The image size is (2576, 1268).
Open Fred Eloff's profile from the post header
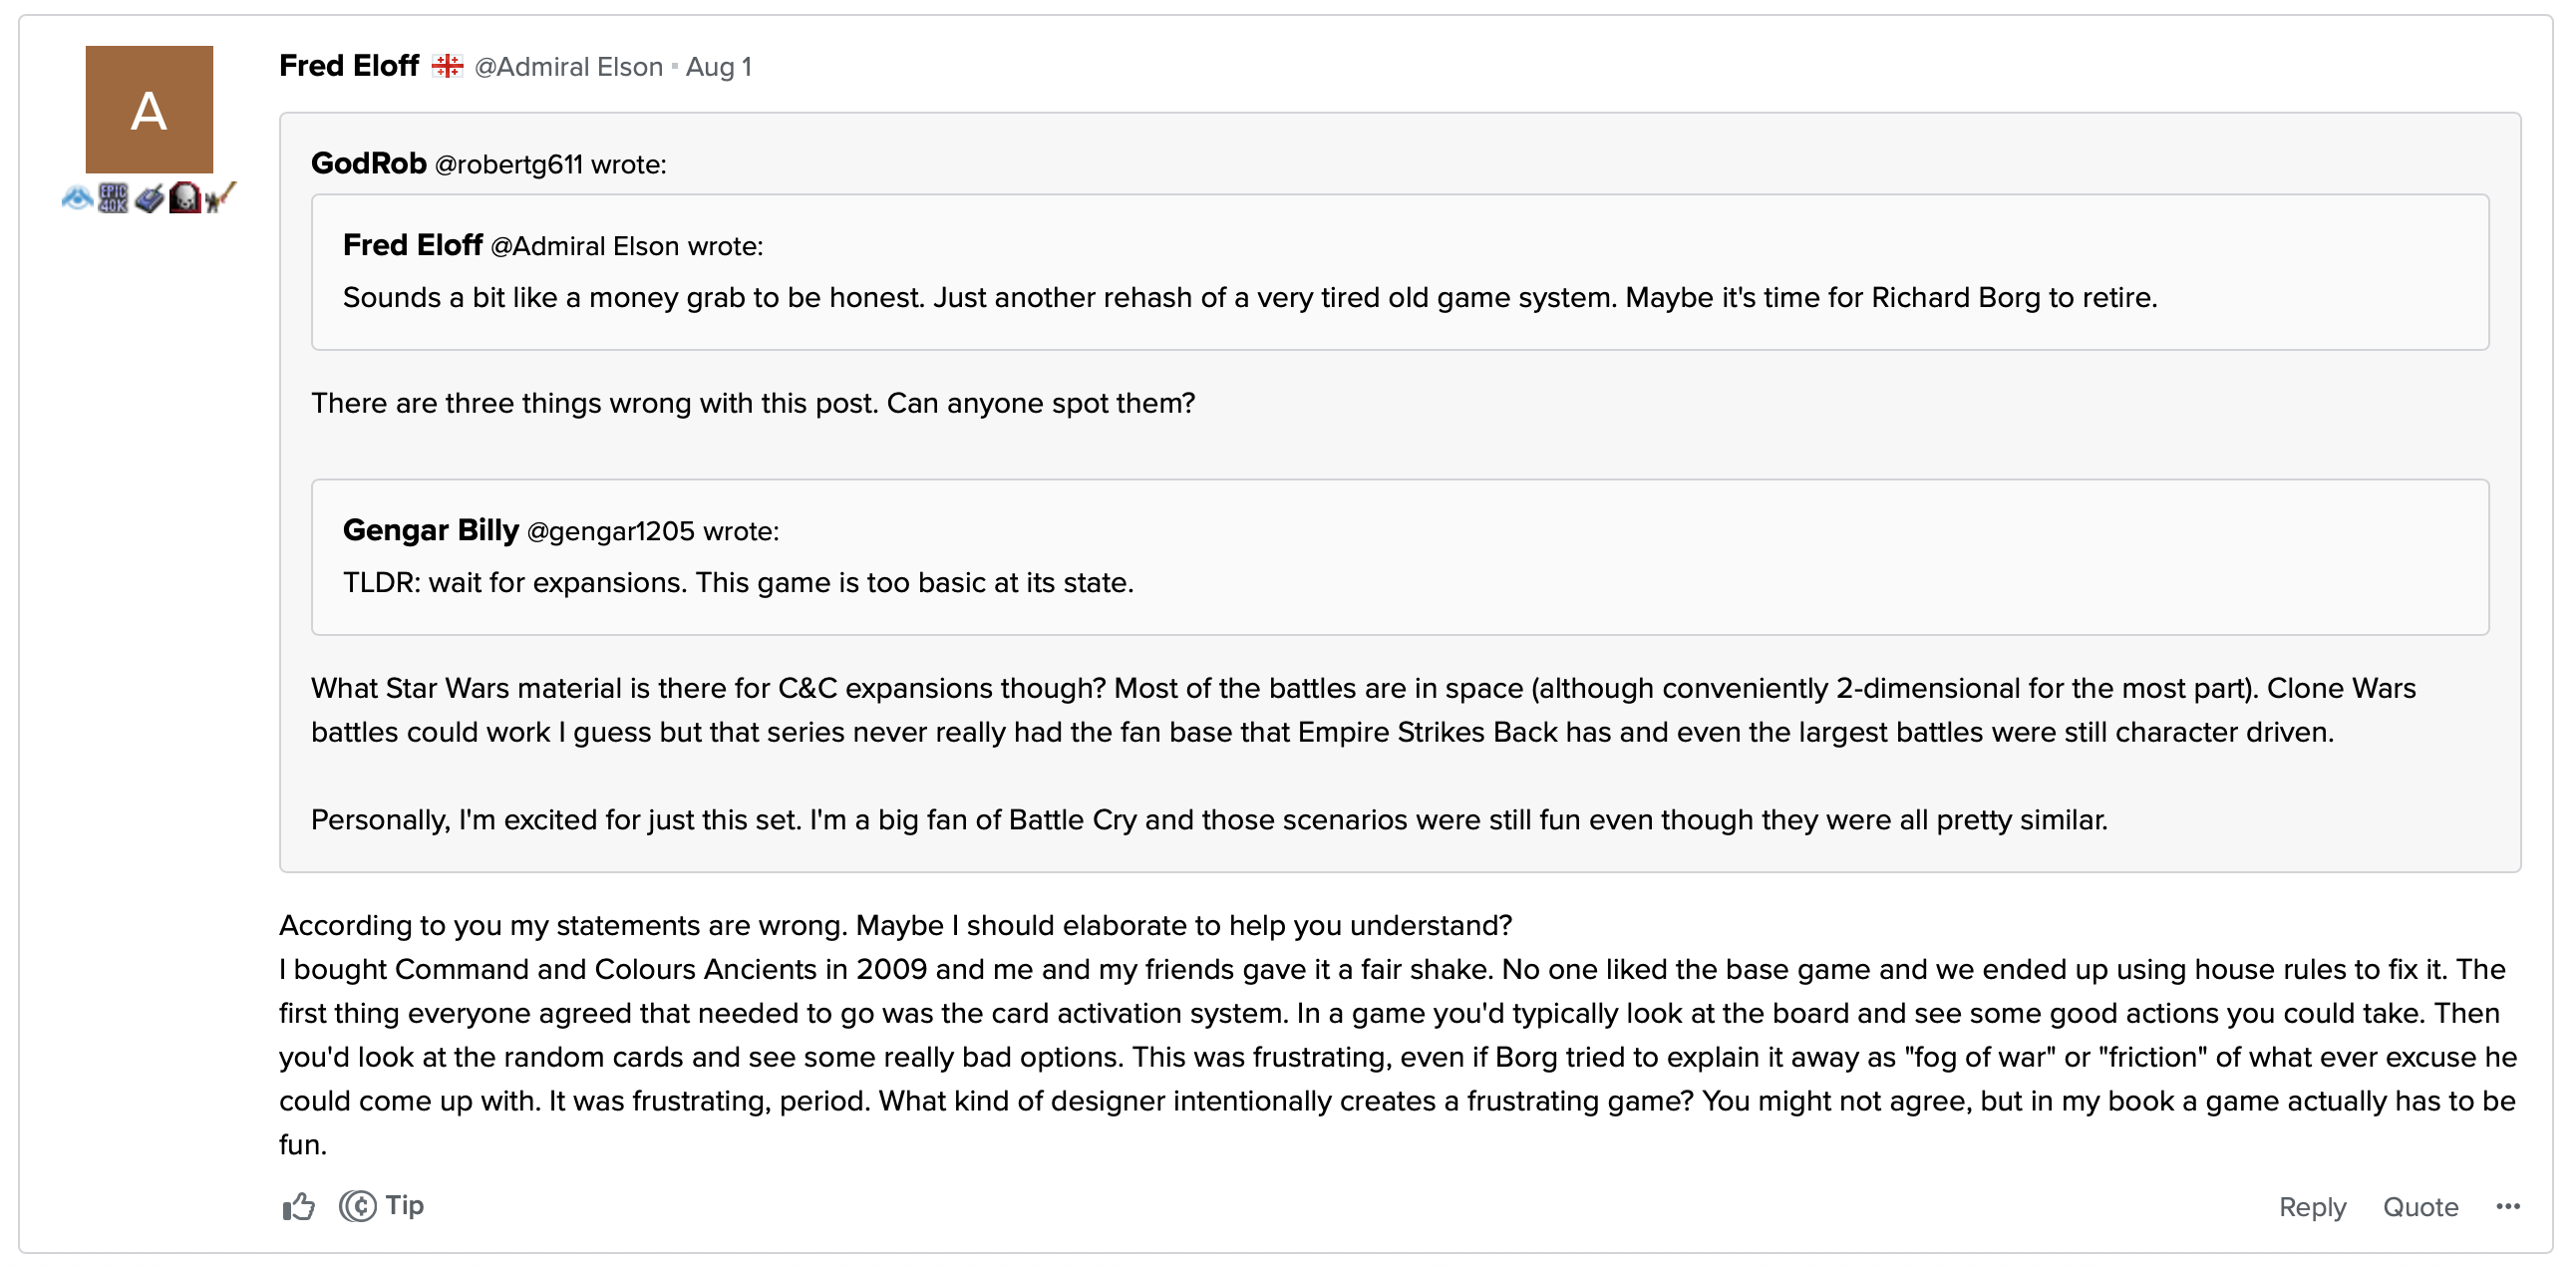coord(349,66)
